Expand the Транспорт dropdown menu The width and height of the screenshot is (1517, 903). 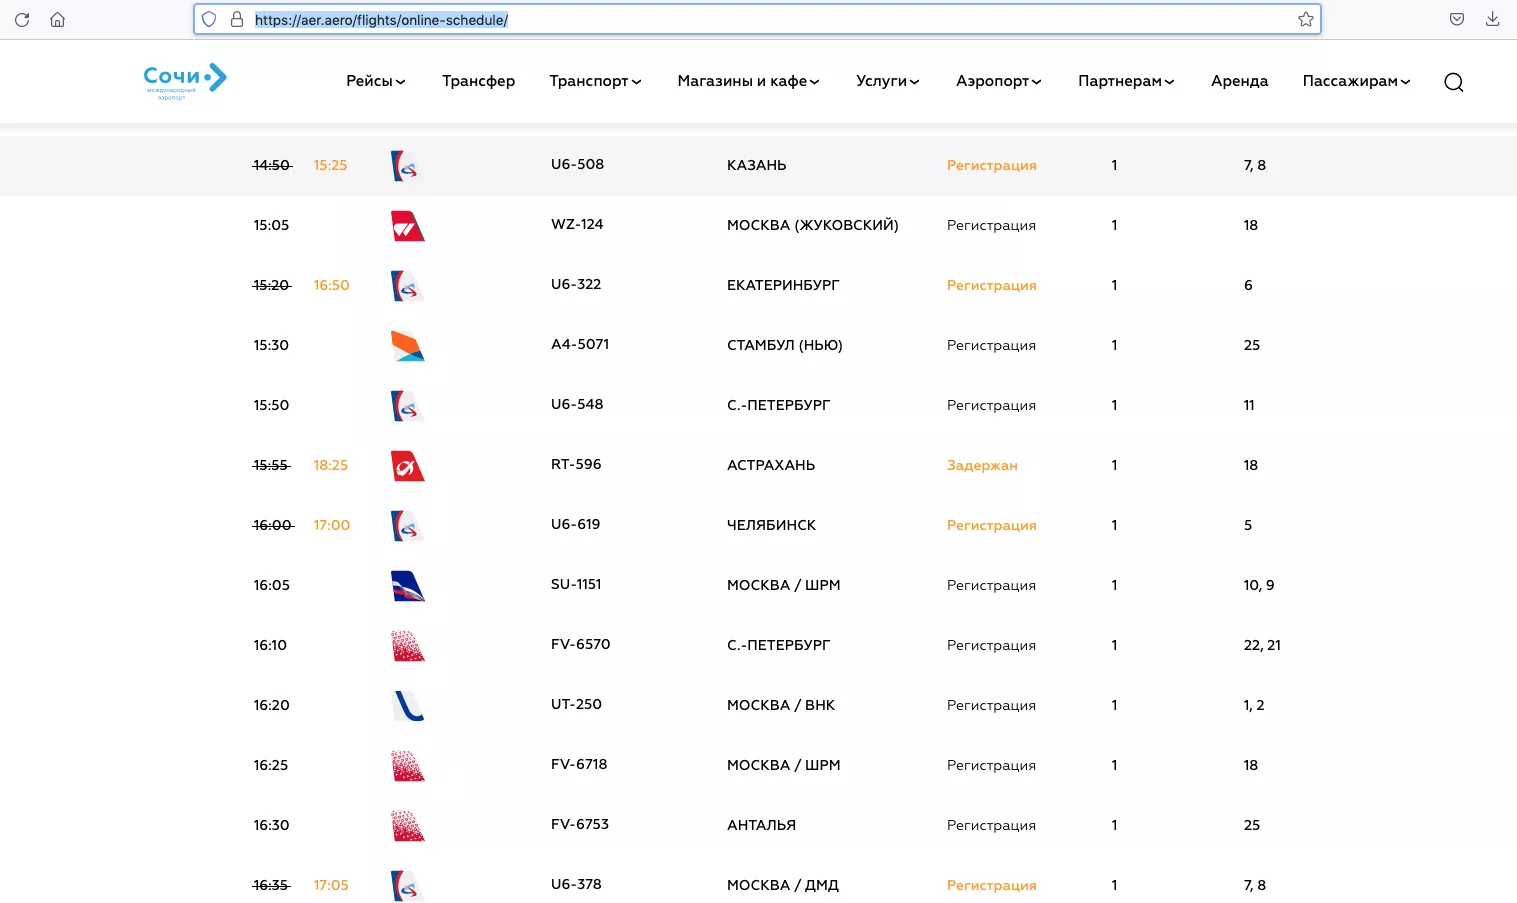(x=595, y=81)
